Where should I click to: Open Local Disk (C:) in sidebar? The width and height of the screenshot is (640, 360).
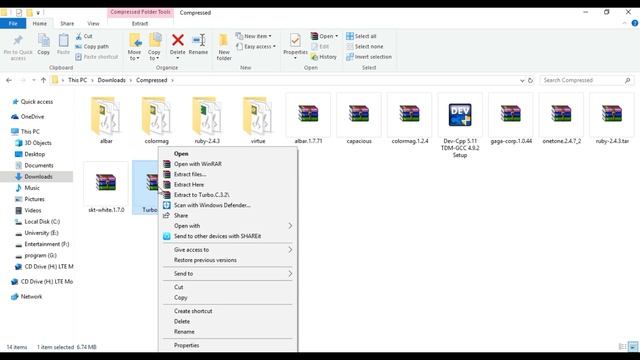coord(42,222)
